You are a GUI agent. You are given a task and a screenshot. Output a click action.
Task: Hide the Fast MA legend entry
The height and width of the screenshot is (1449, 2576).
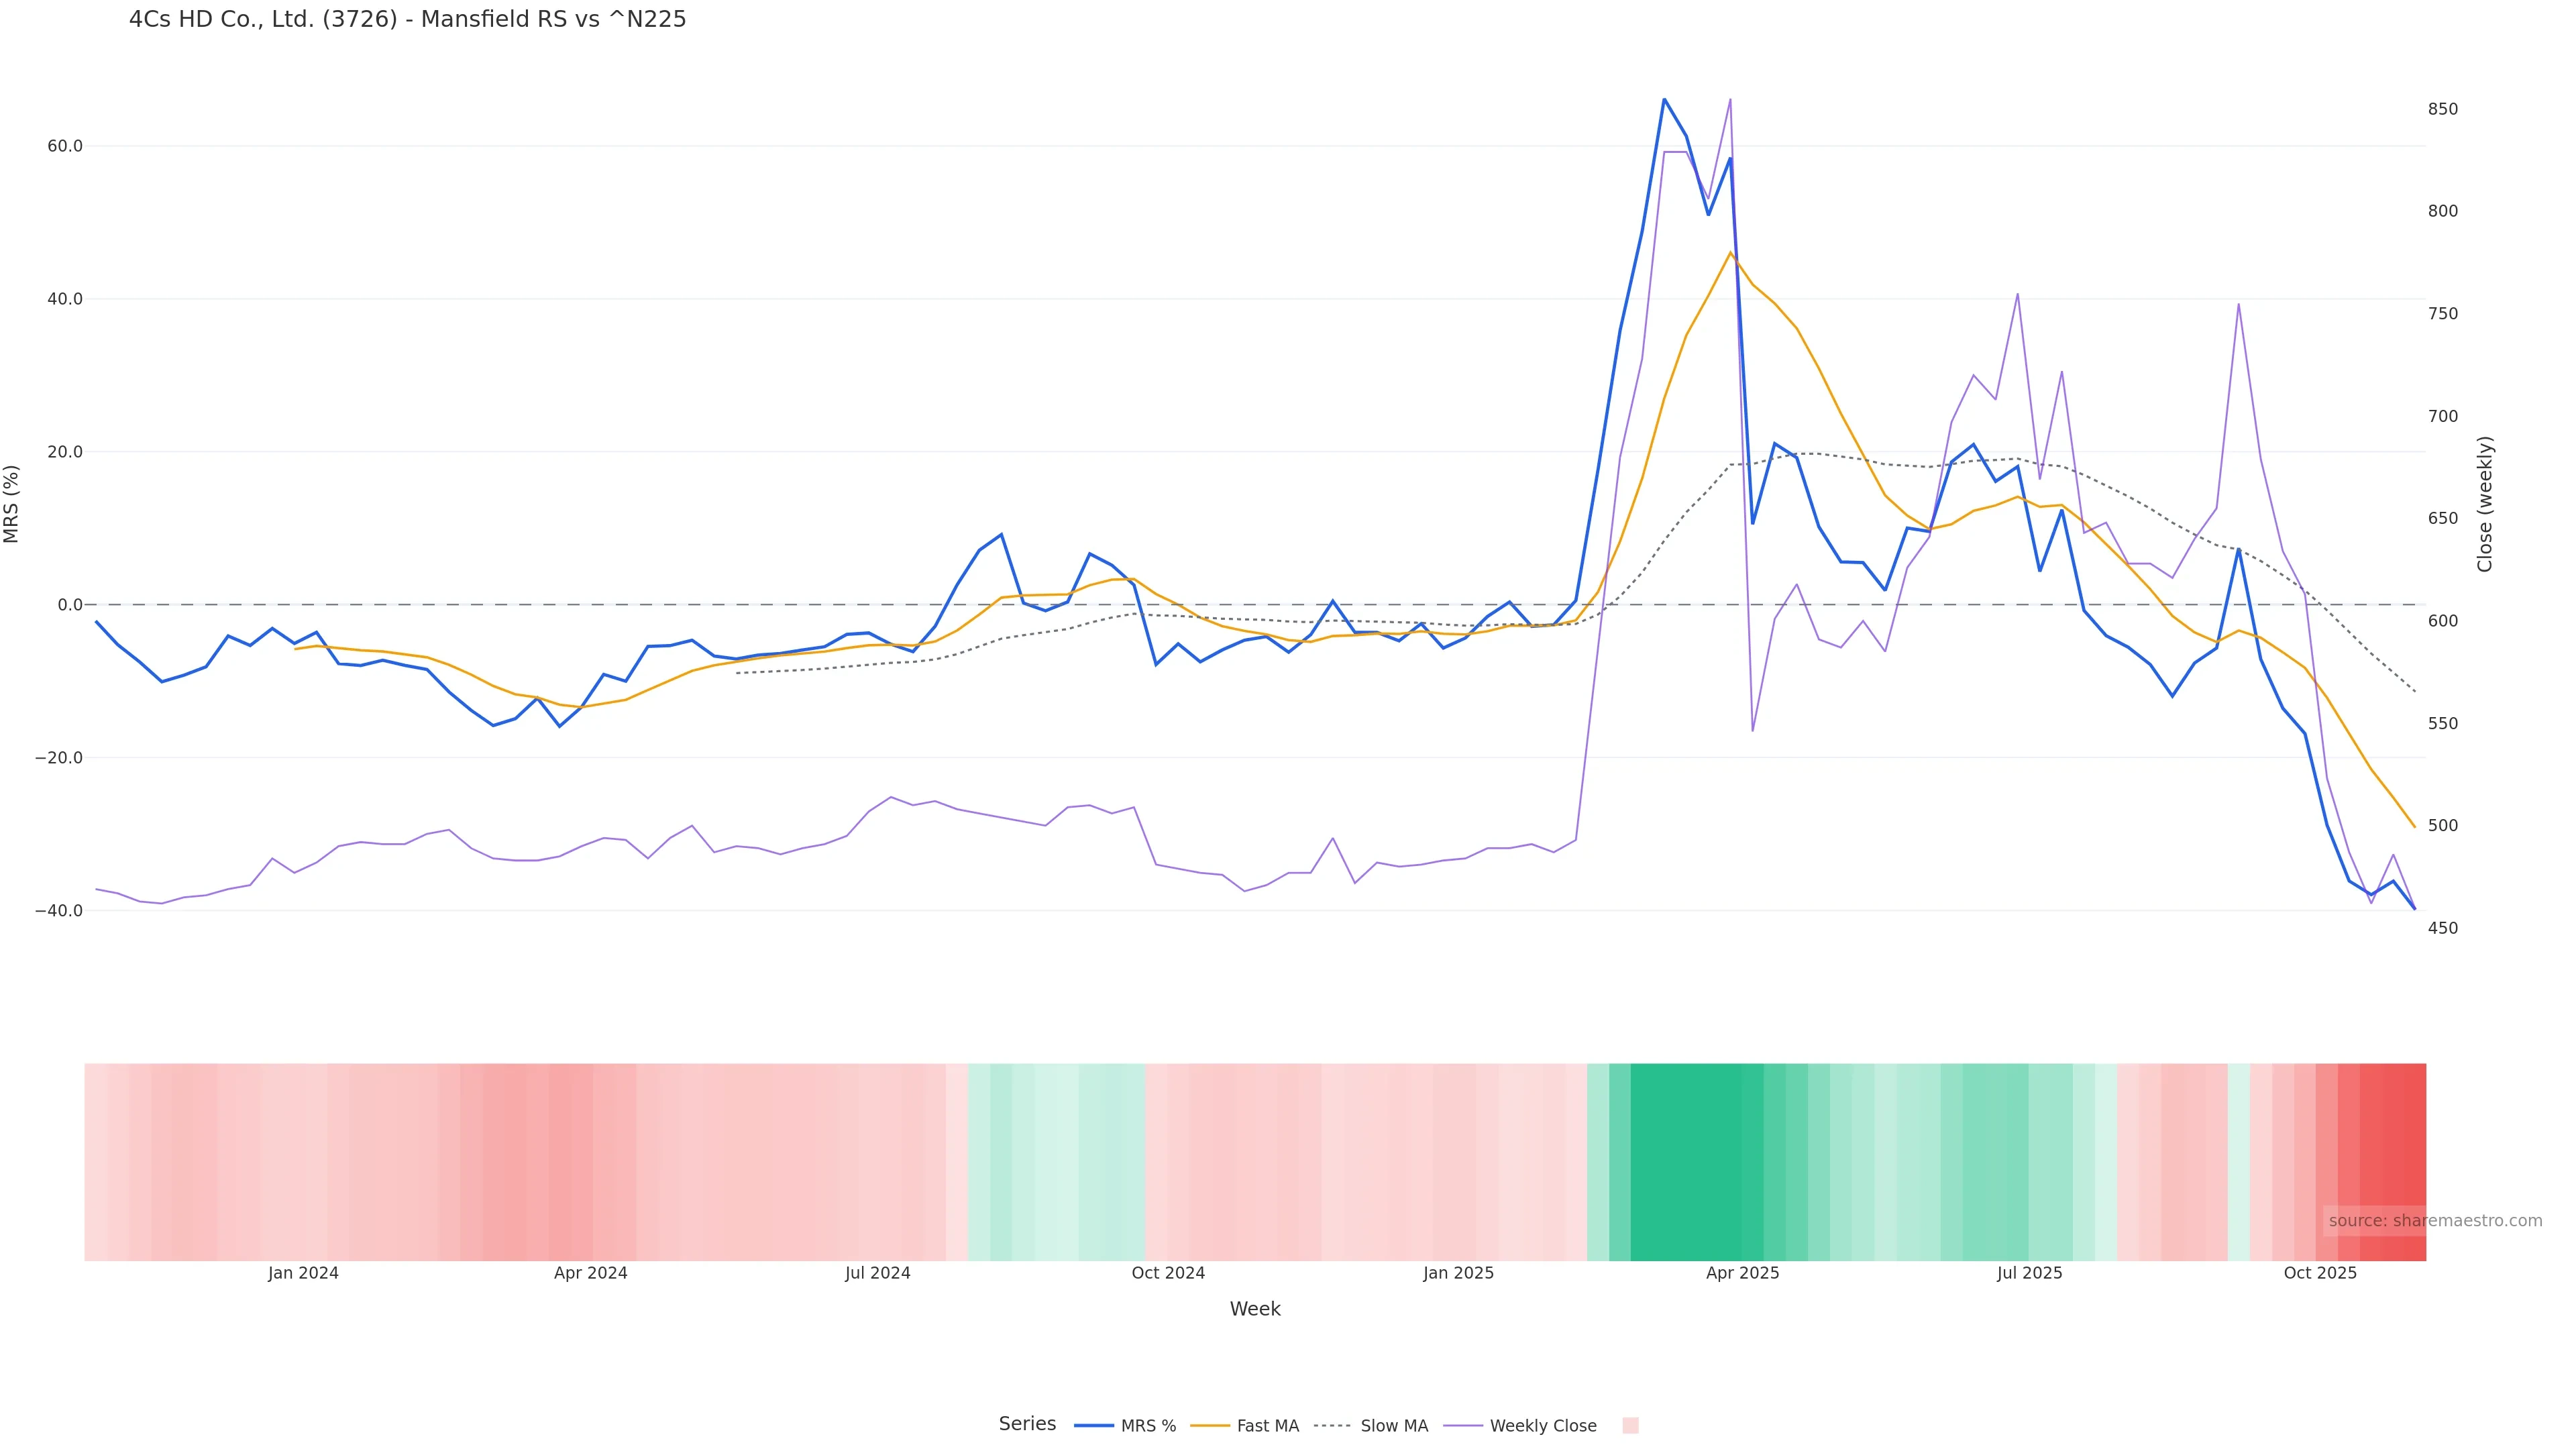coord(1245,1426)
